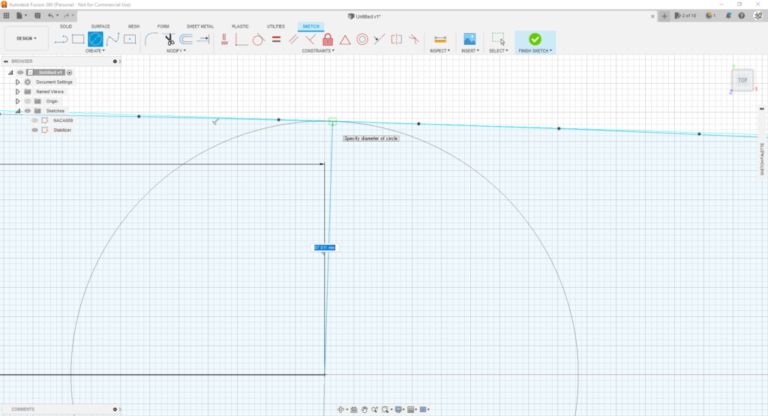Select the Concentric constraint icon

click(x=362, y=39)
